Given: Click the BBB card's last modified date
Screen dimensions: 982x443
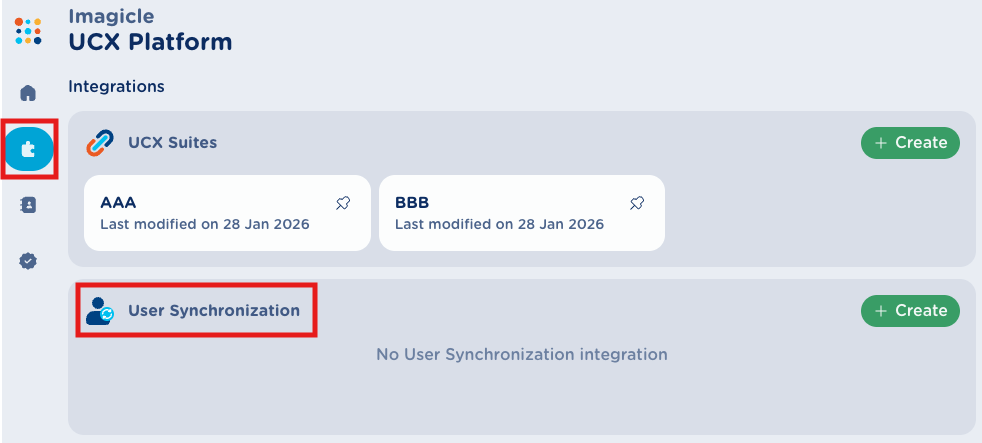Looking at the screenshot, I should coord(499,224).
